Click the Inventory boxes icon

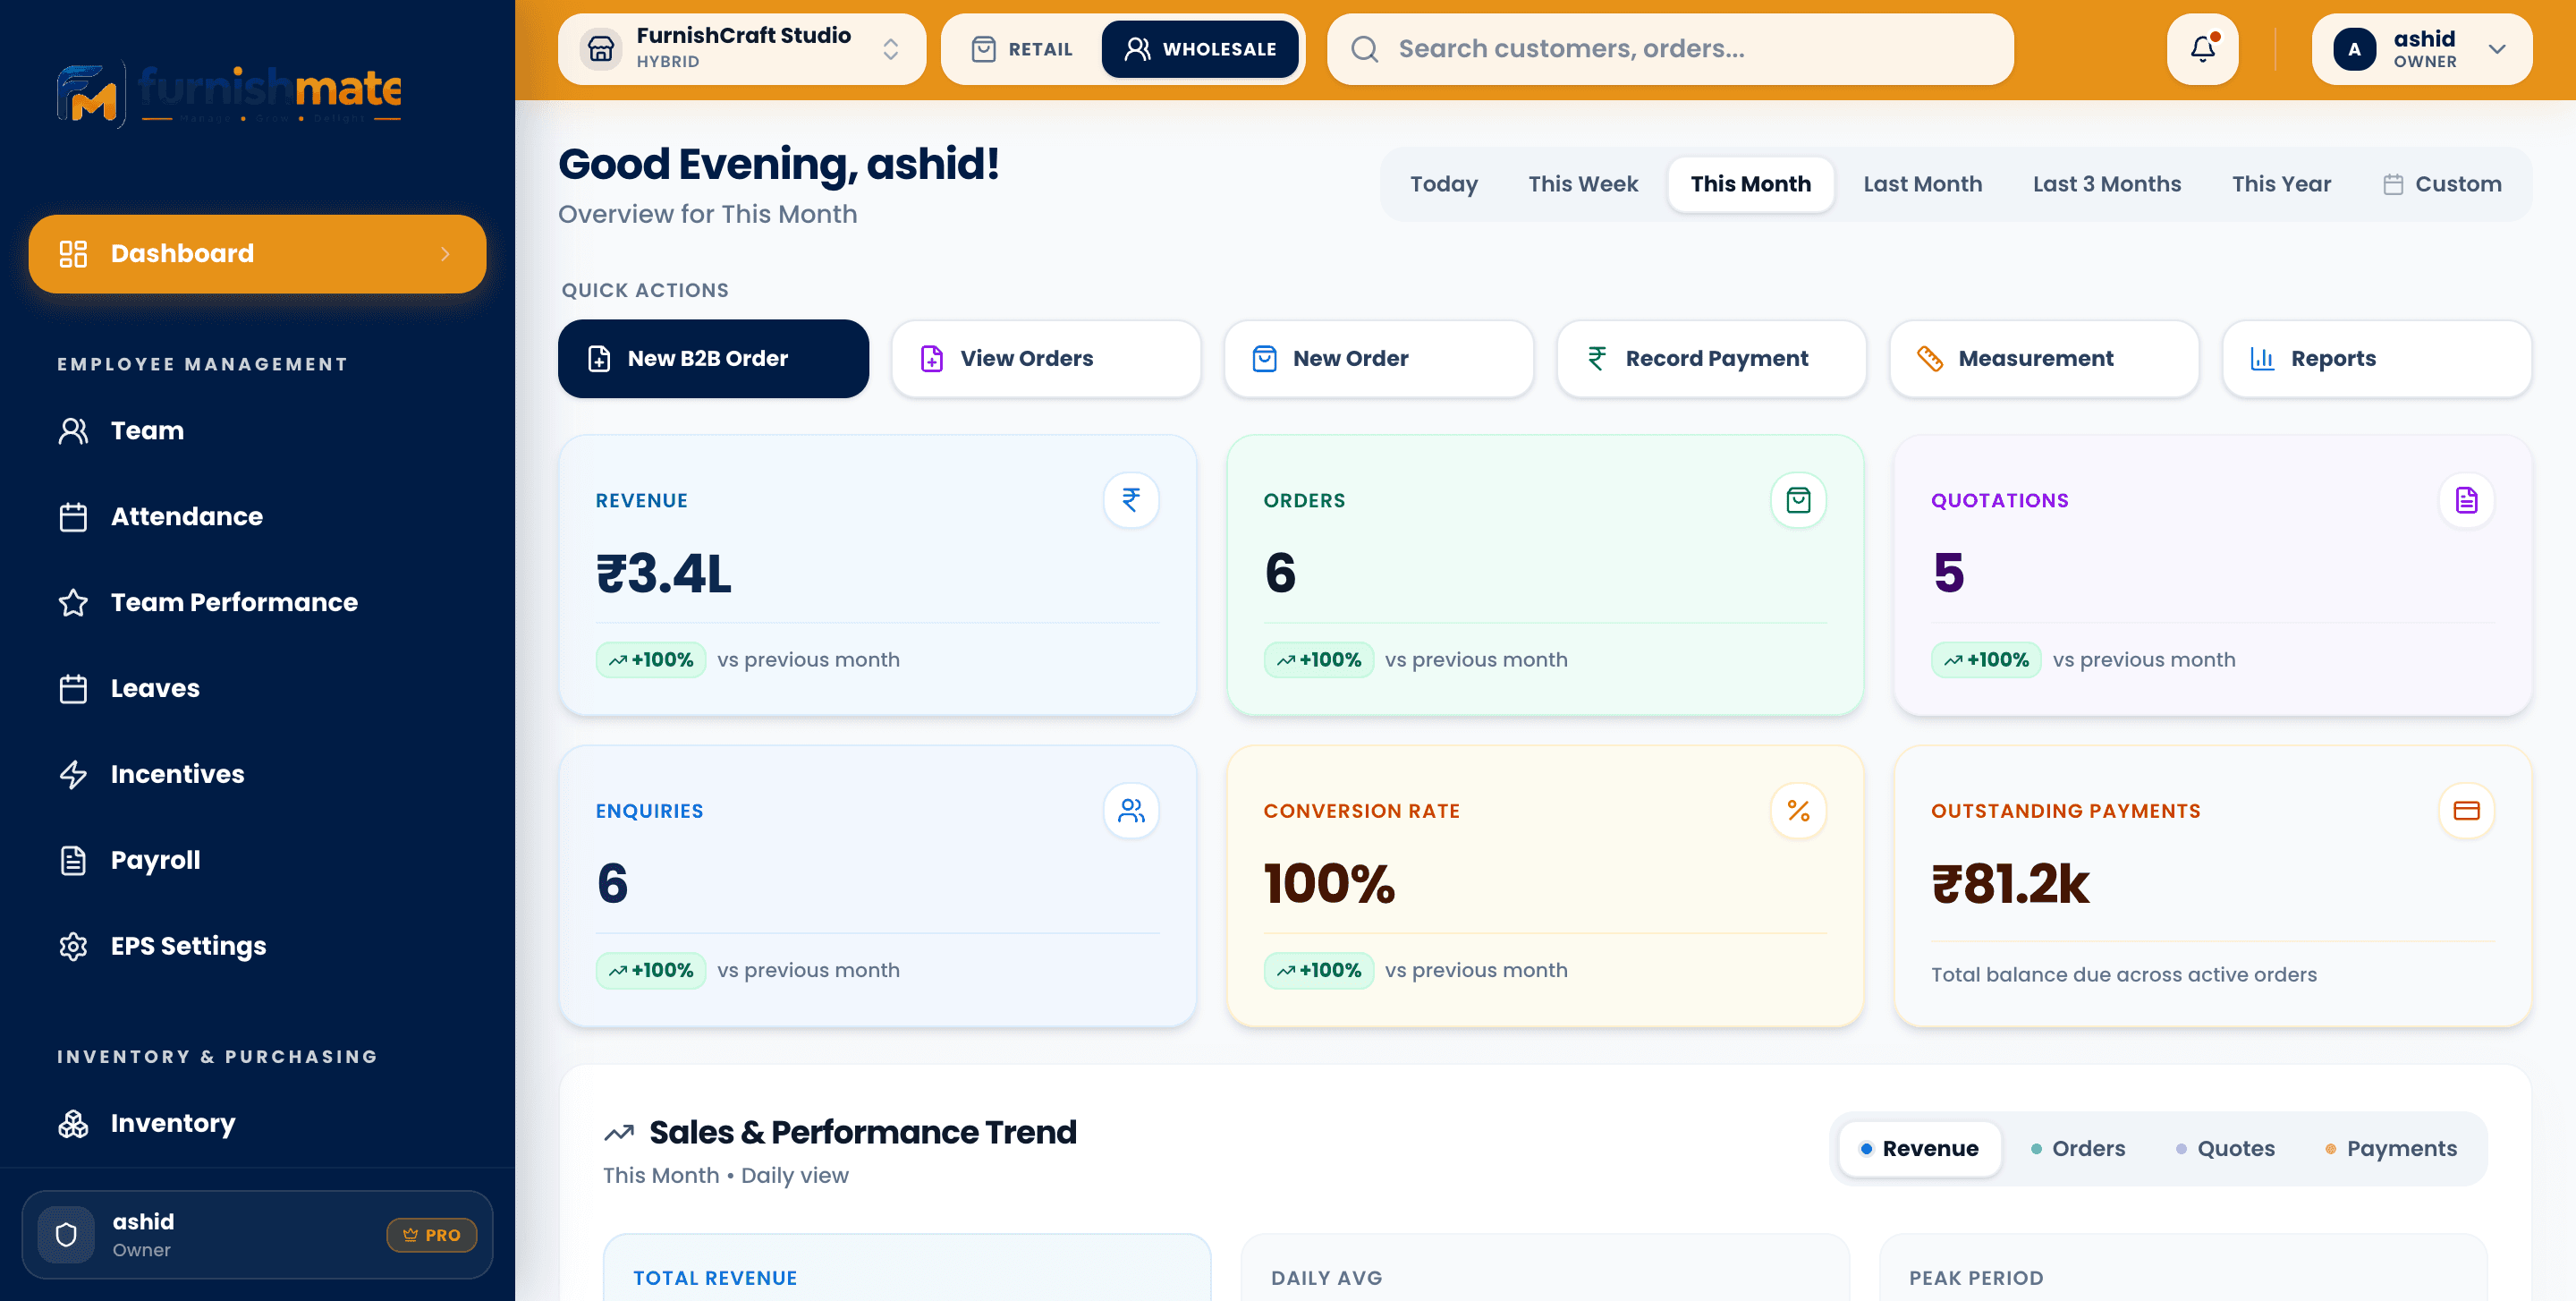pyautogui.click(x=73, y=1123)
